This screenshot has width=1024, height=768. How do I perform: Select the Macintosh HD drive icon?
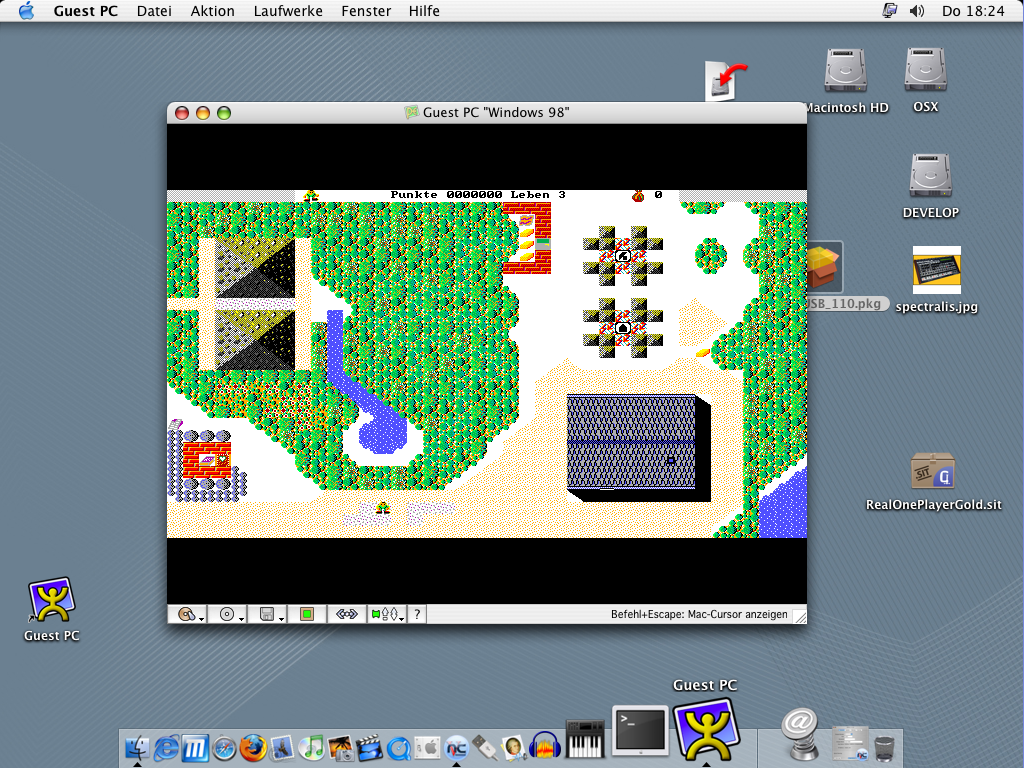[x=845, y=71]
